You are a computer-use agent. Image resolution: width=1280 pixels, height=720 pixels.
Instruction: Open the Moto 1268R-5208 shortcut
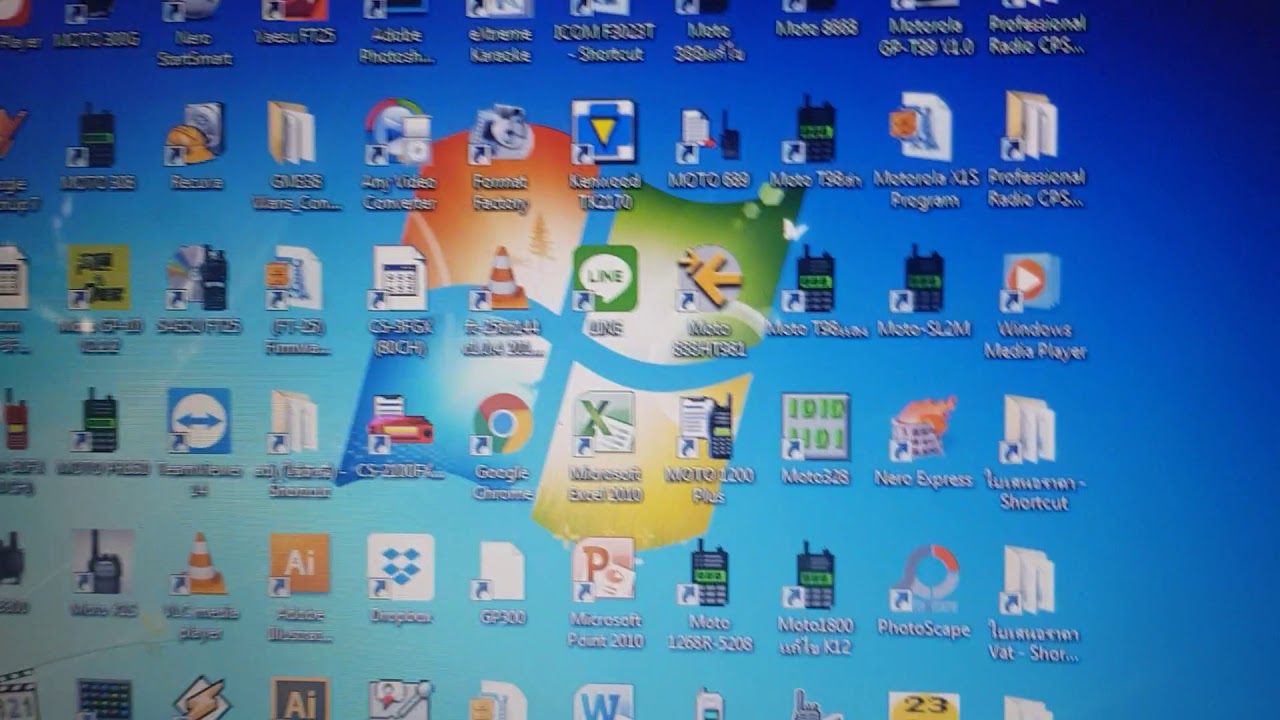pyautogui.click(x=708, y=574)
